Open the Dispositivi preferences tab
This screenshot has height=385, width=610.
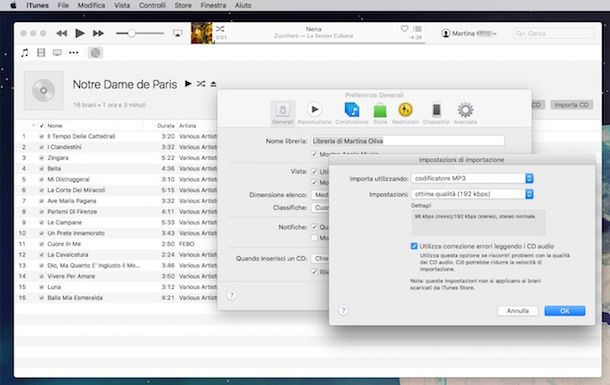coord(436,113)
